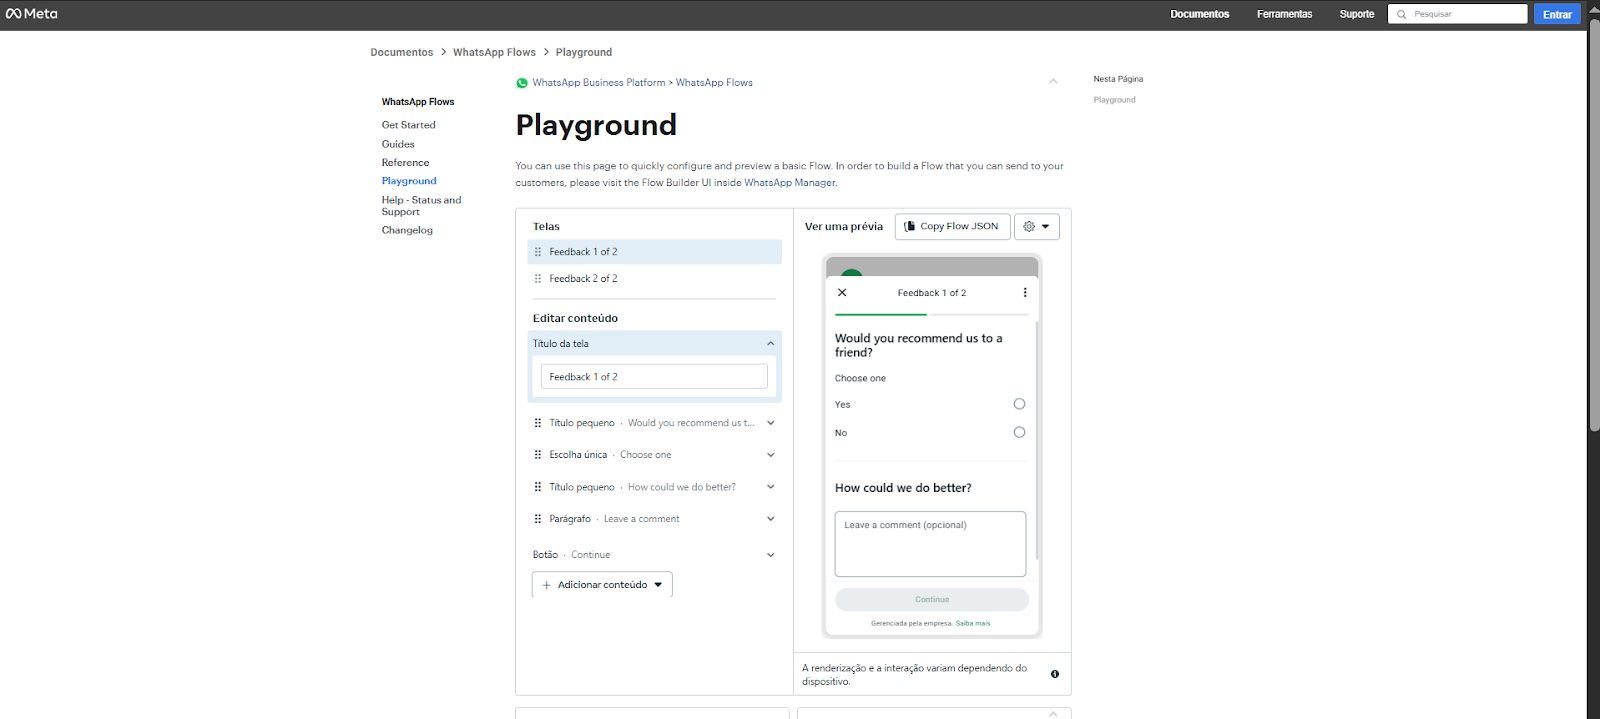The width and height of the screenshot is (1600, 719).
Task: Click the WhatsApp Flows link after Business Platform
Action: [714, 83]
